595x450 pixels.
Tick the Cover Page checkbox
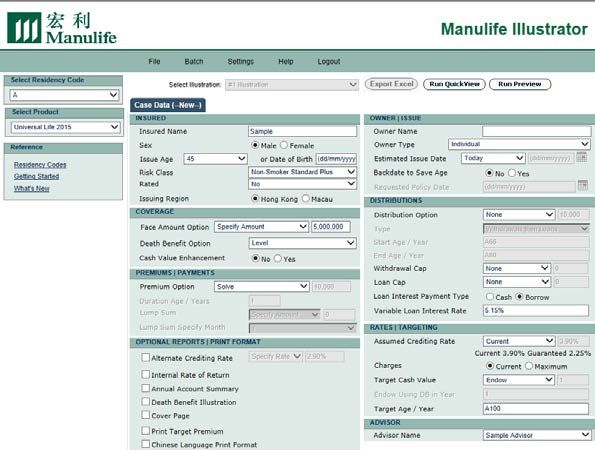[145, 415]
